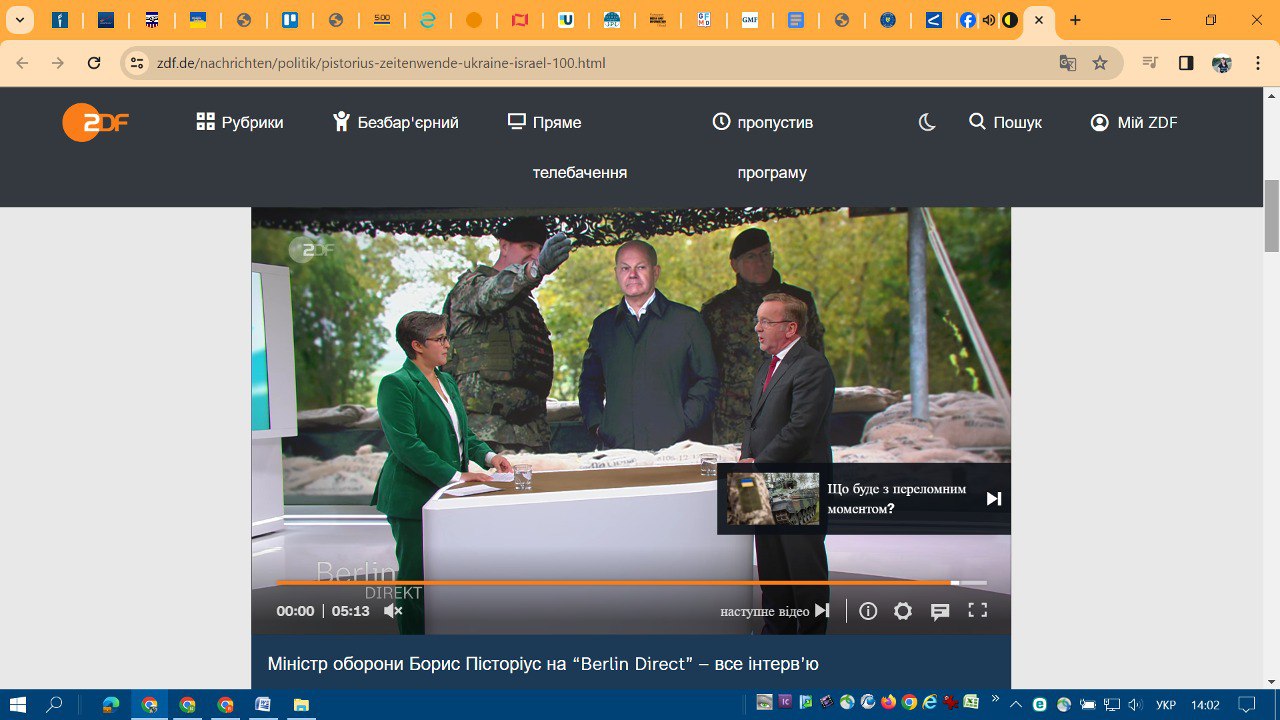Toggle dark mode with moon icon

pyautogui.click(x=927, y=122)
